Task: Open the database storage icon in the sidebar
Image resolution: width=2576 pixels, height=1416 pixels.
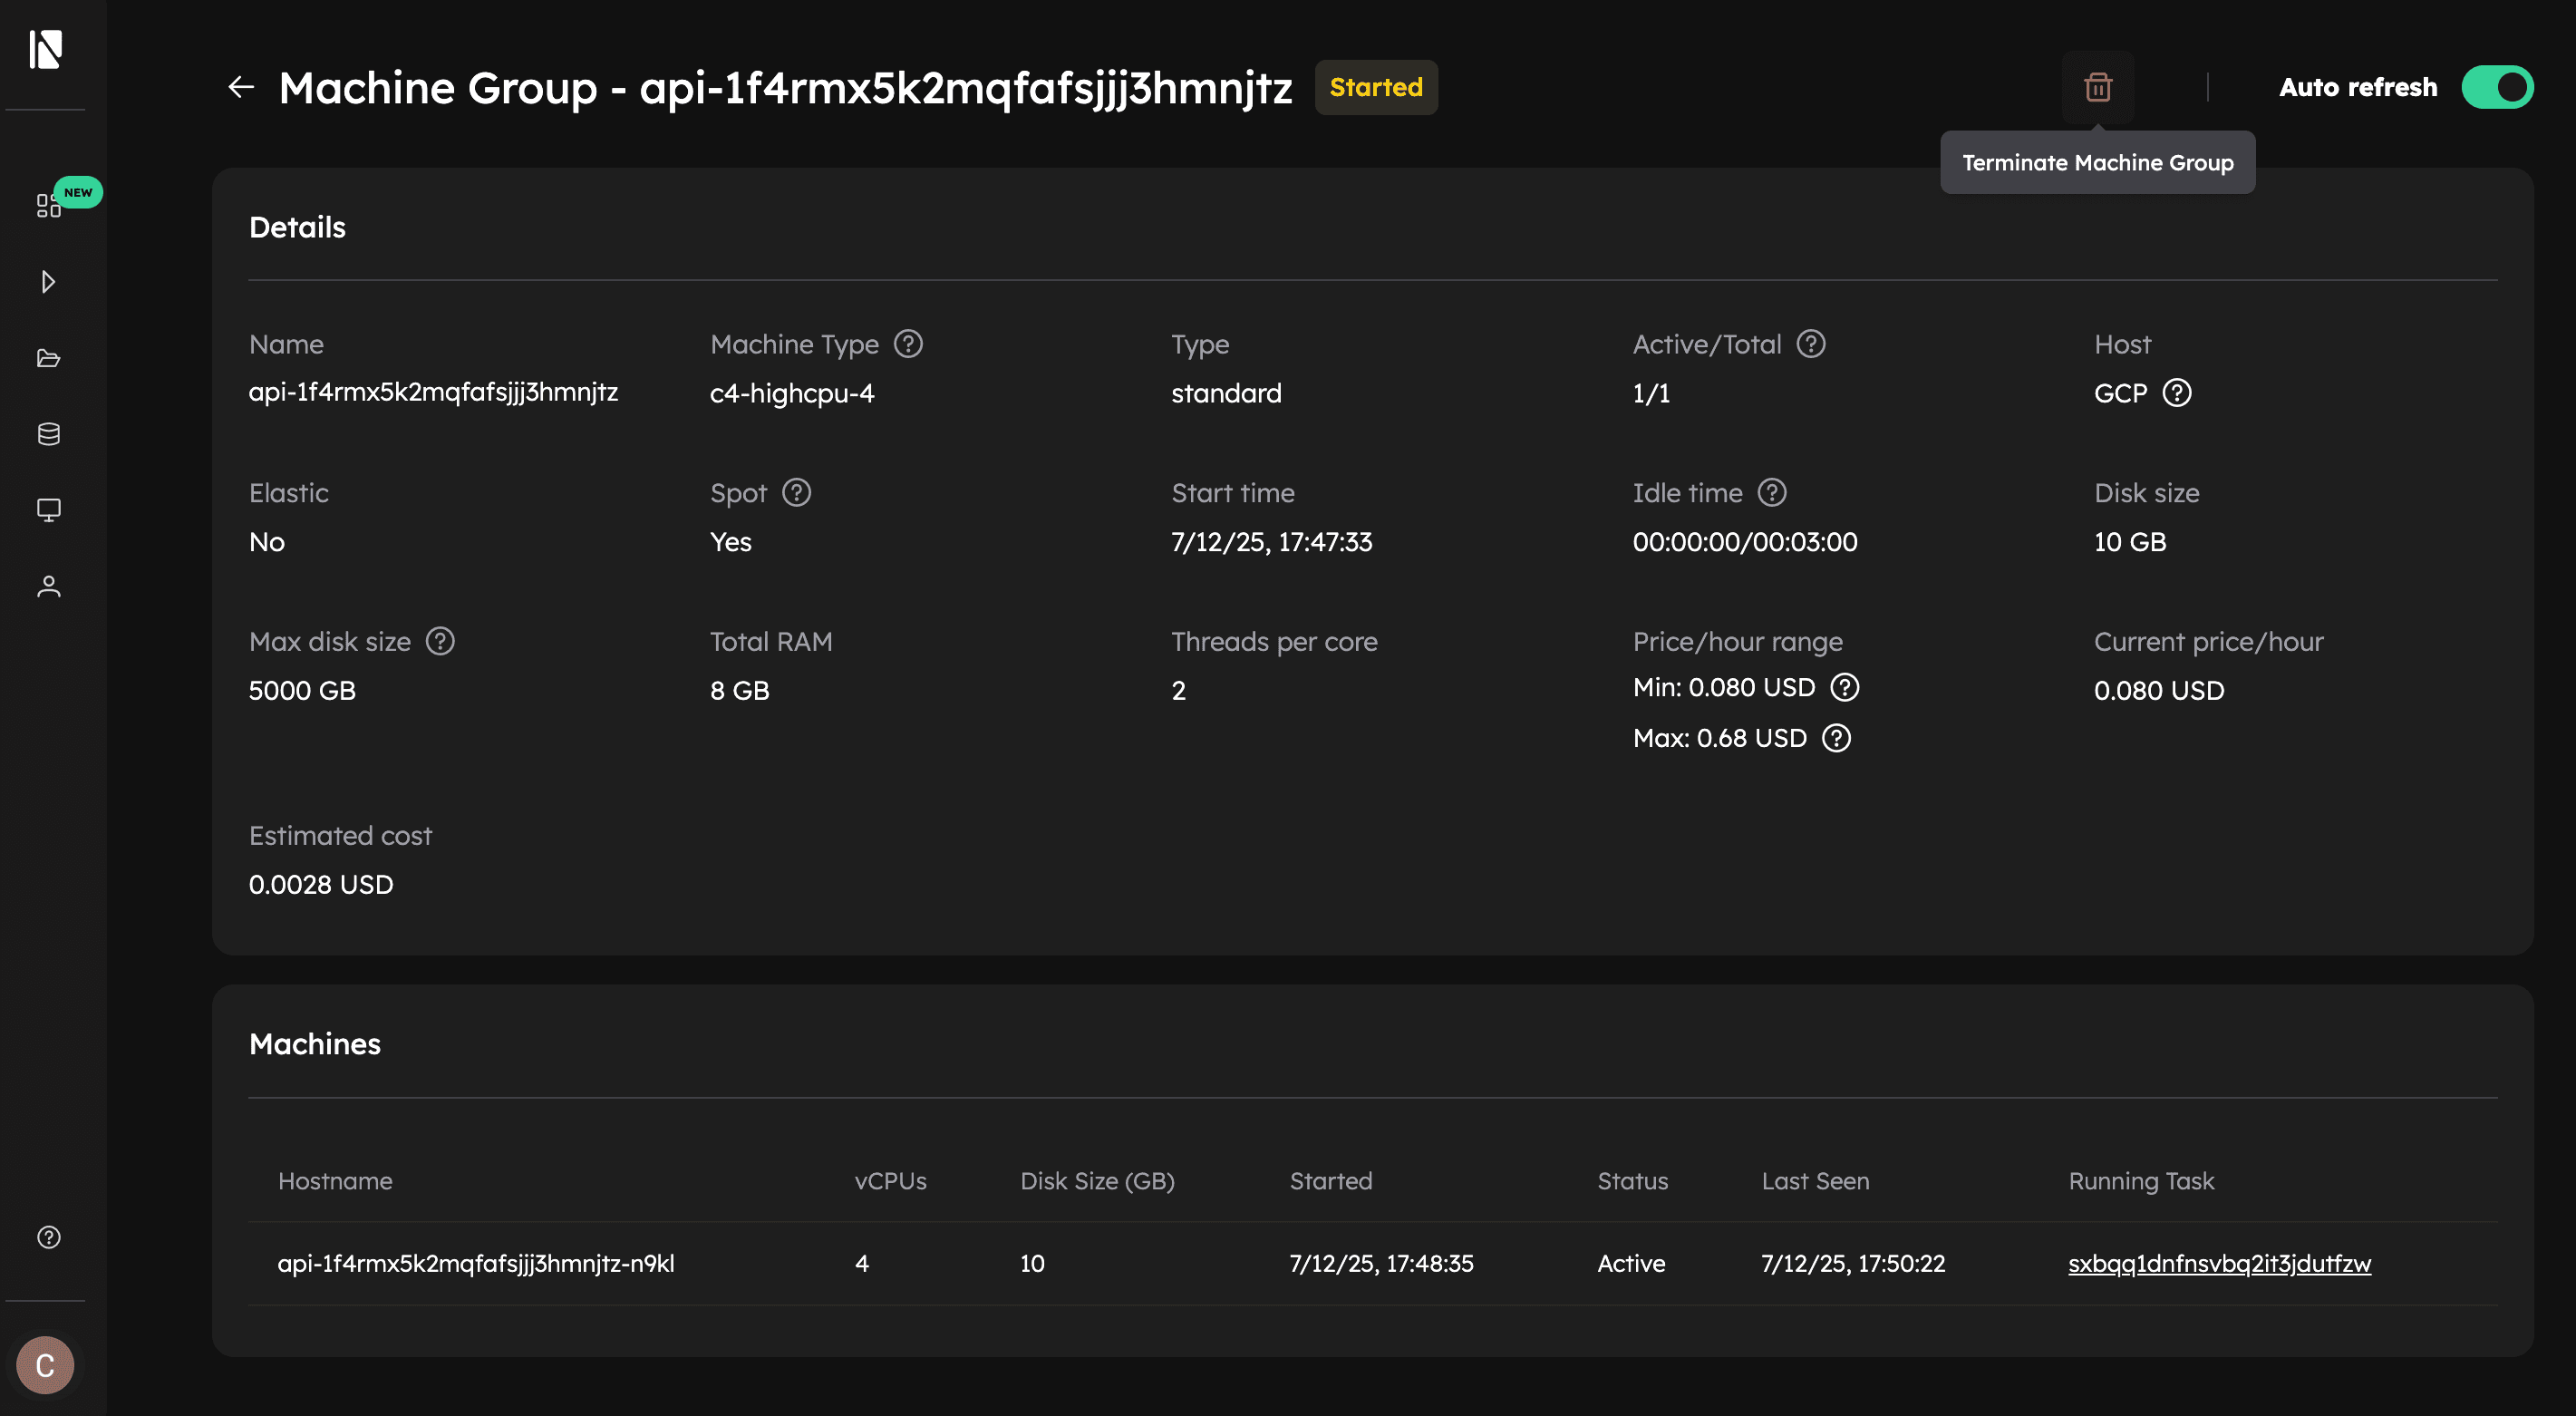Action: point(48,434)
